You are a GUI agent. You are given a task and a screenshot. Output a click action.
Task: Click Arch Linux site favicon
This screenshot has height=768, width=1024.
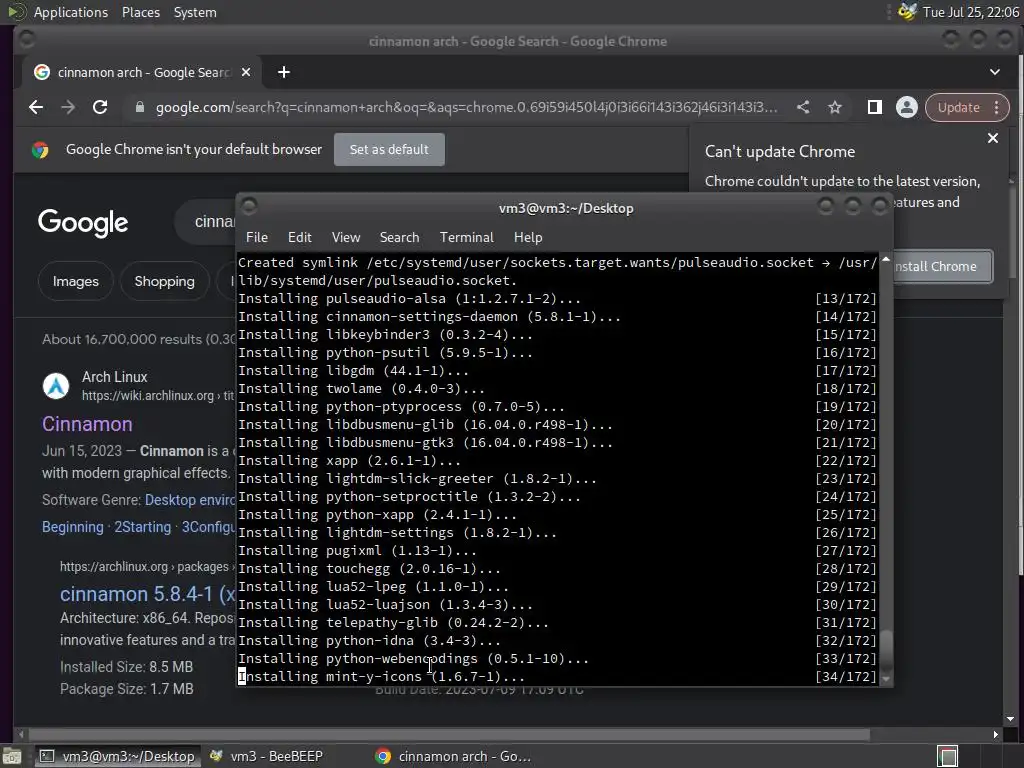[56, 386]
